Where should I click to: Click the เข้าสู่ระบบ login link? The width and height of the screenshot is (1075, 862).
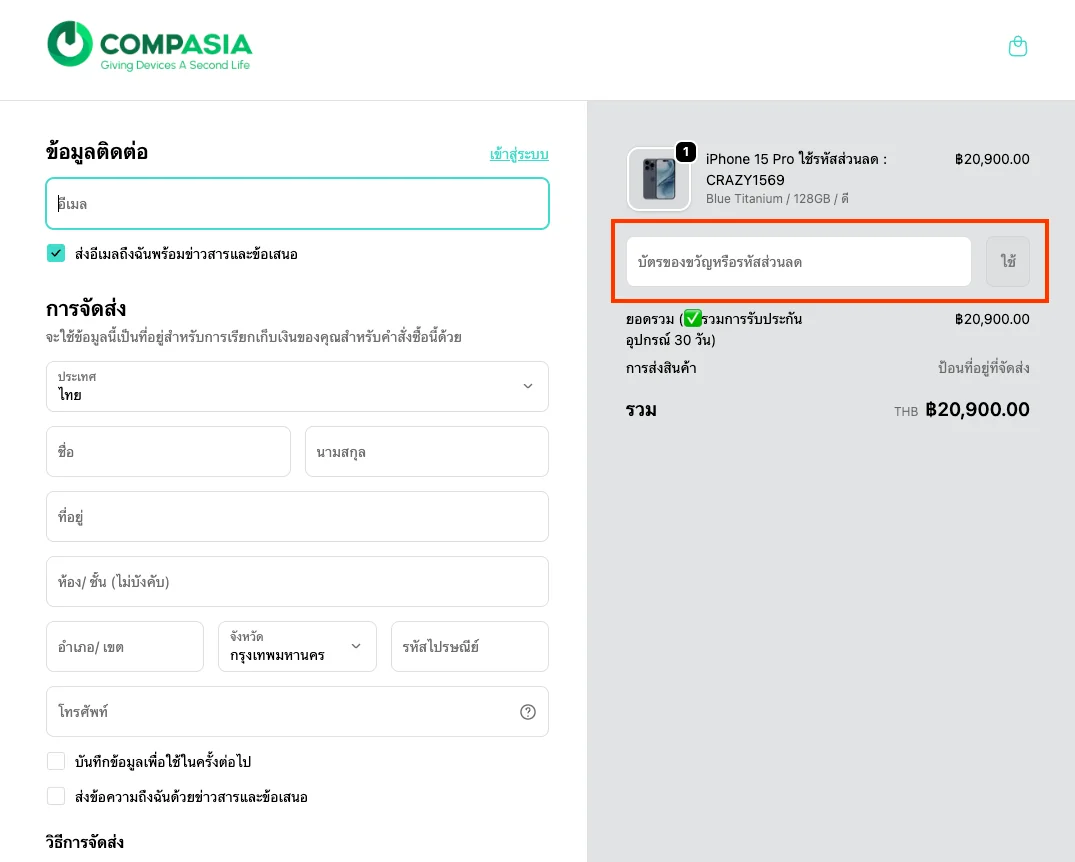(x=517, y=153)
